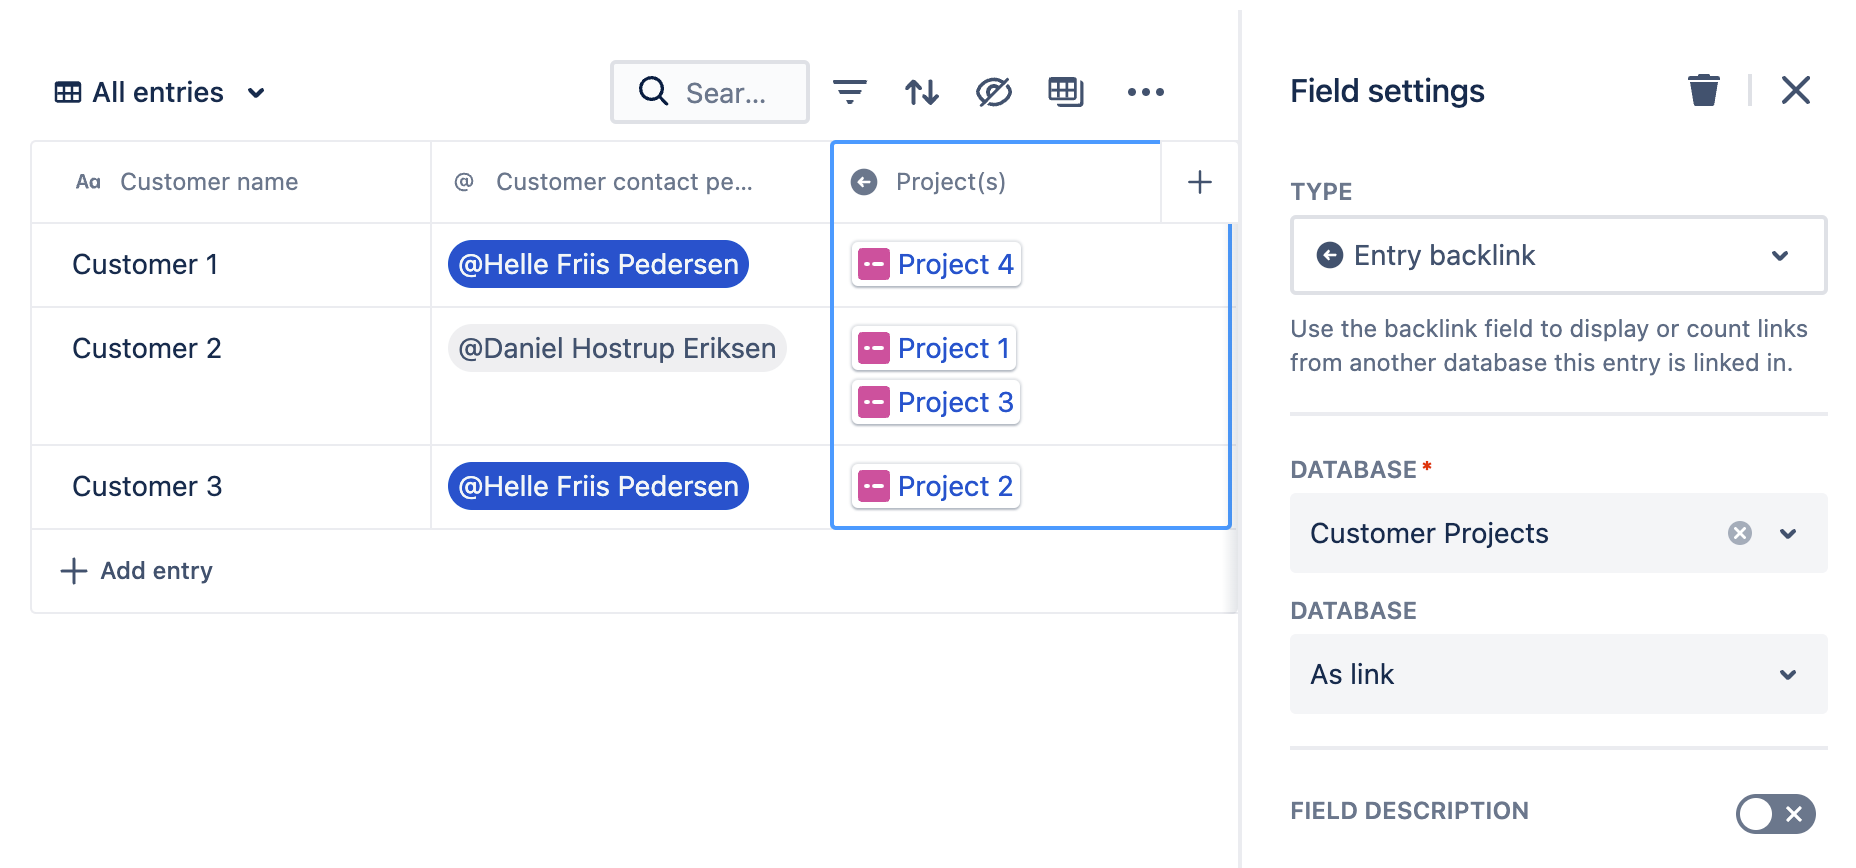The width and height of the screenshot is (1856, 868).
Task: Select the @ mention type icon in header
Action: tap(464, 182)
